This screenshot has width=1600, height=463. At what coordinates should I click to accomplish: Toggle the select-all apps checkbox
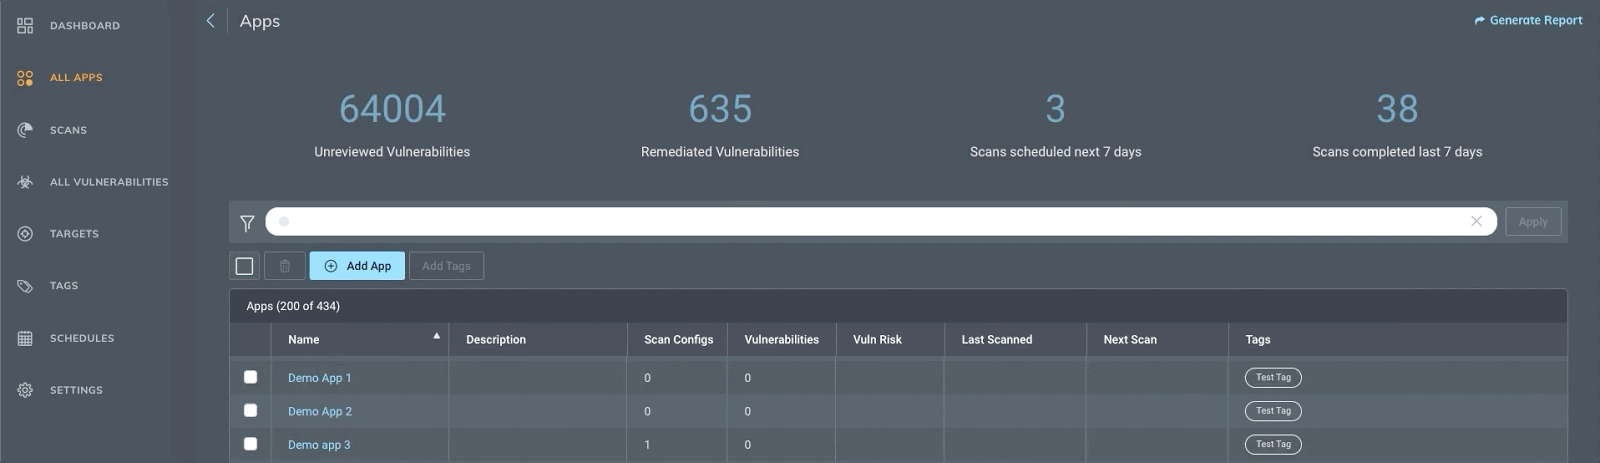coord(244,266)
